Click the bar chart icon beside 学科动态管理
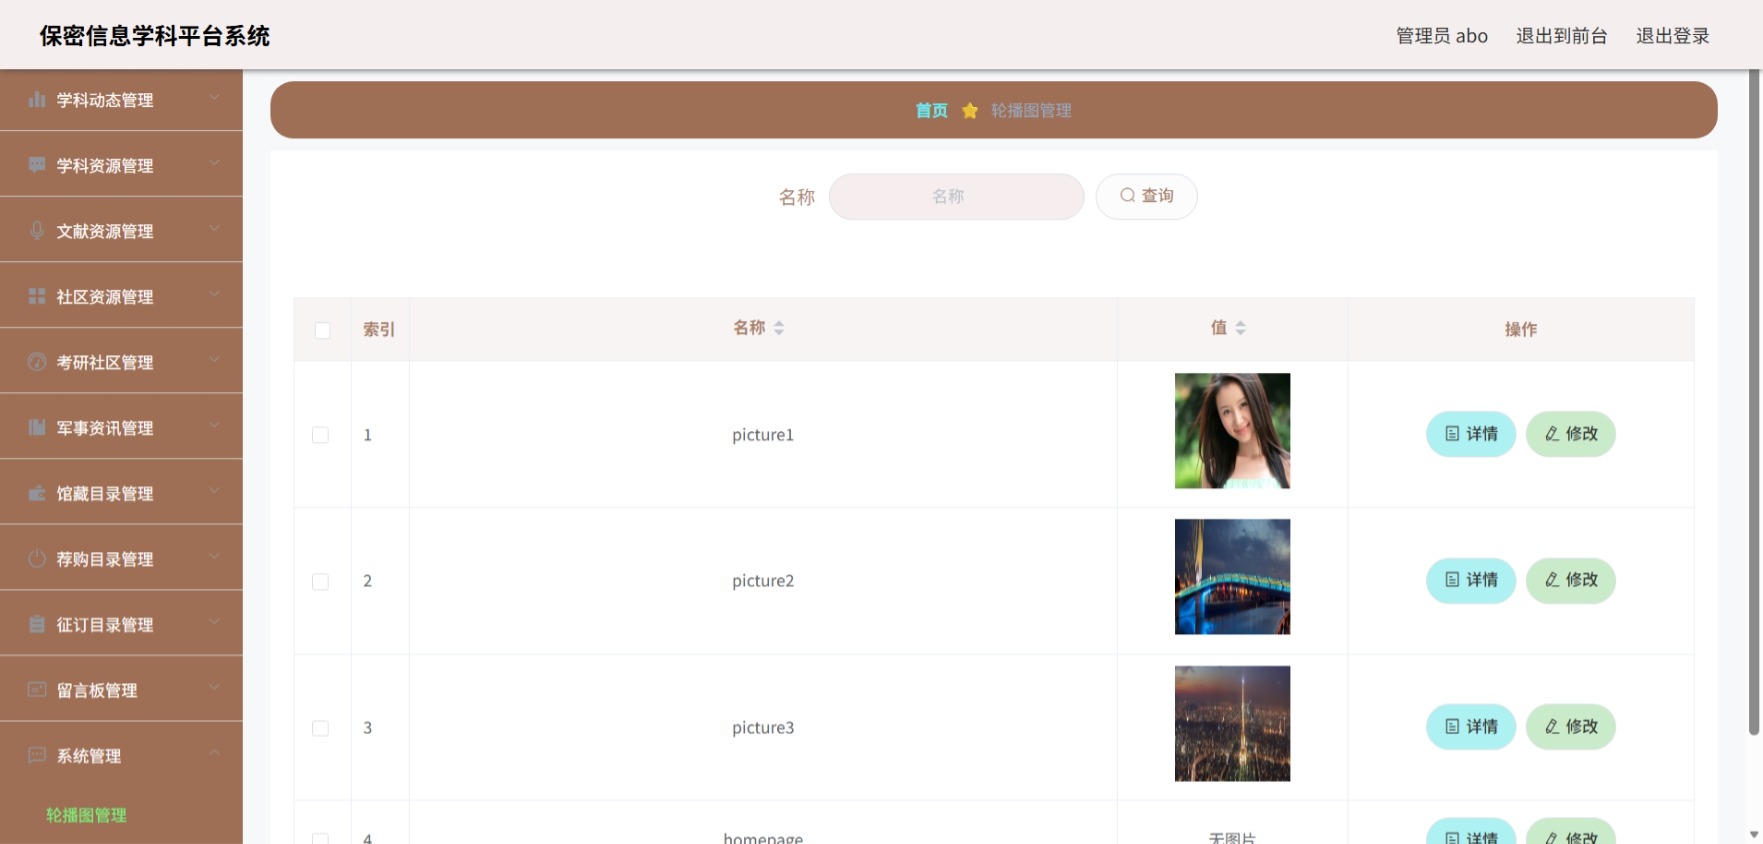The width and height of the screenshot is (1763, 844). click(x=37, y=99)
